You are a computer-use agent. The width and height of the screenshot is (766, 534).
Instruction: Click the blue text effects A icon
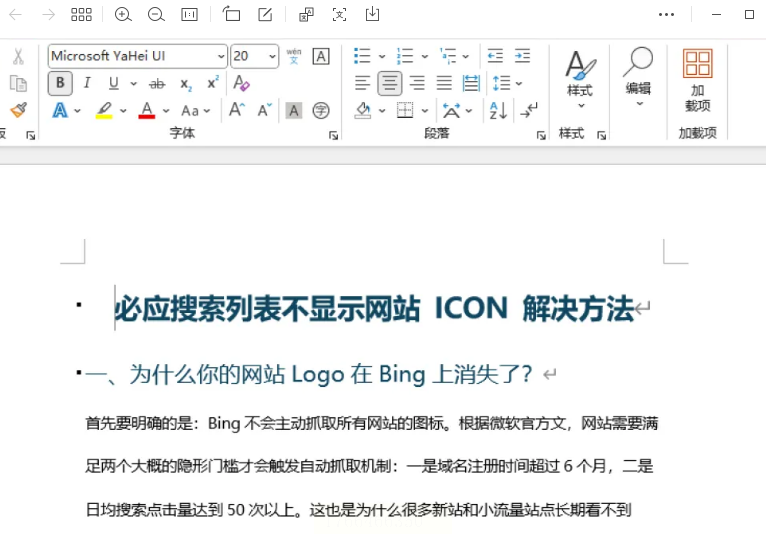click(60, 110)
